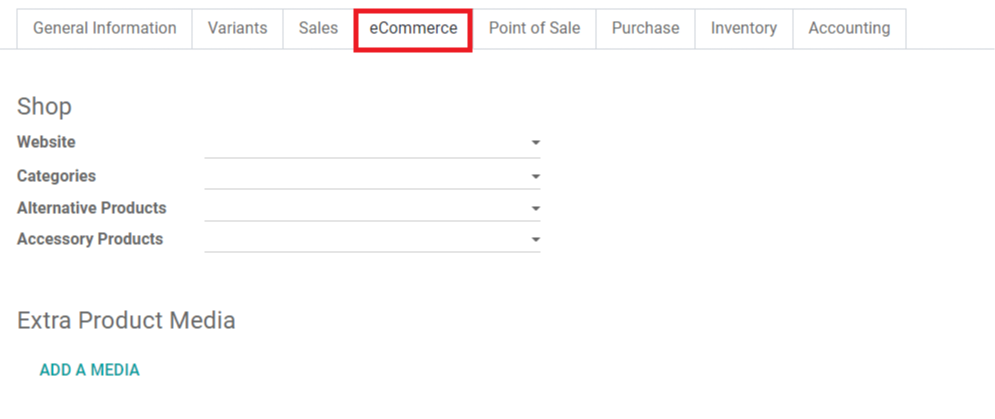Click the Website field label
This screenshot has height=419, width=995.
click(46, 143)
